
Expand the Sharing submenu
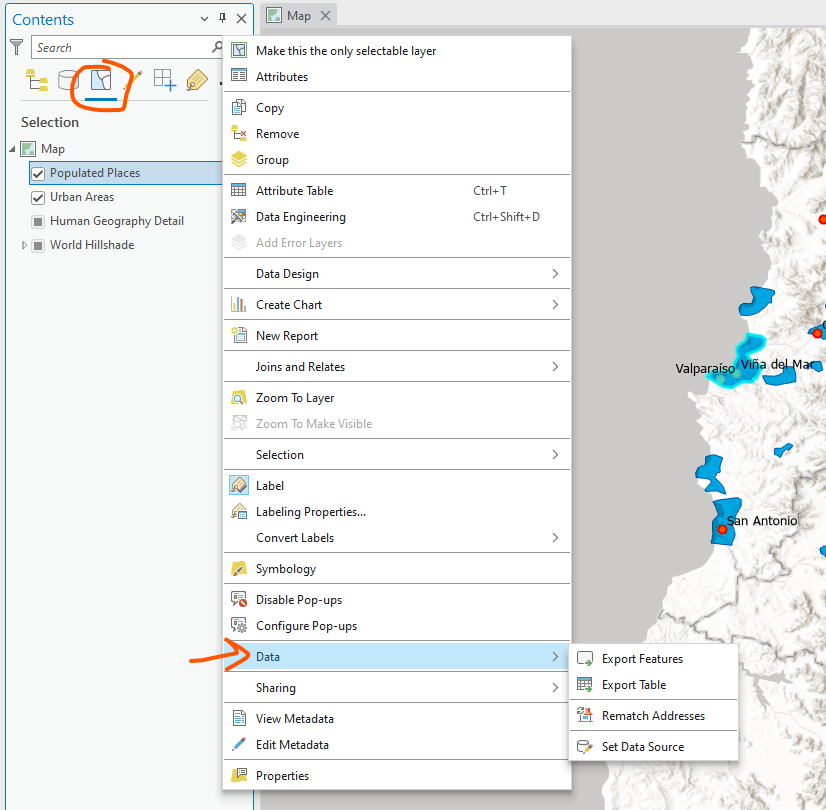tap(397, 687)
